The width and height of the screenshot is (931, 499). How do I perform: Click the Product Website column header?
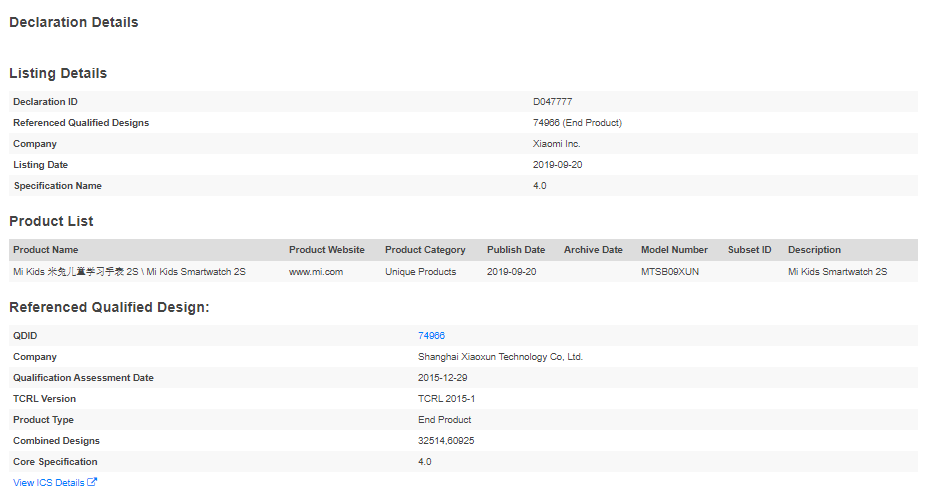coord(326,250)
